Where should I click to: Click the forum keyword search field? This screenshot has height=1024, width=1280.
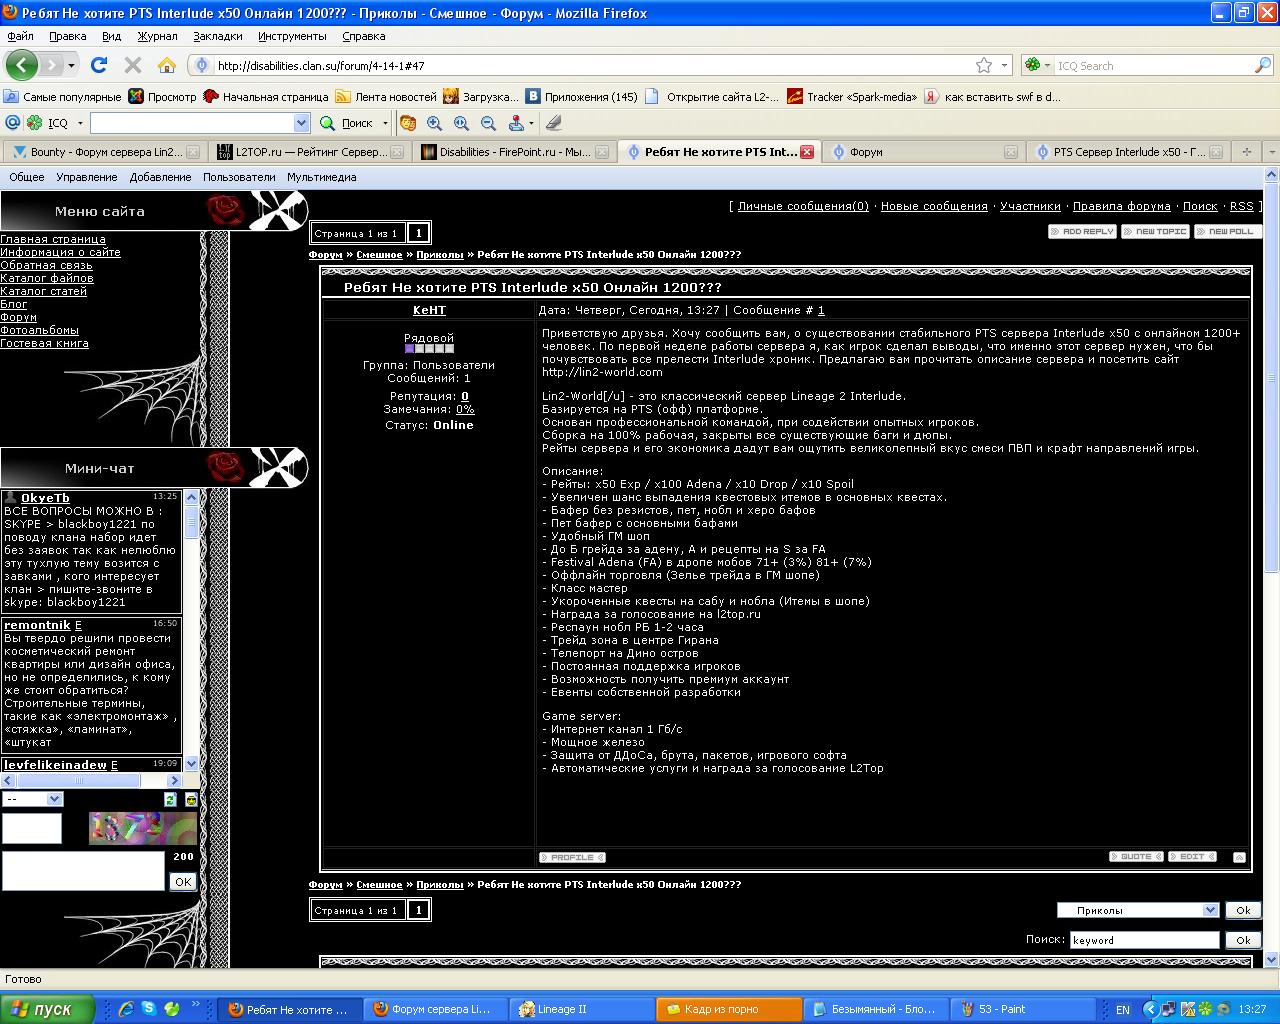click(x=1144, y=940)
